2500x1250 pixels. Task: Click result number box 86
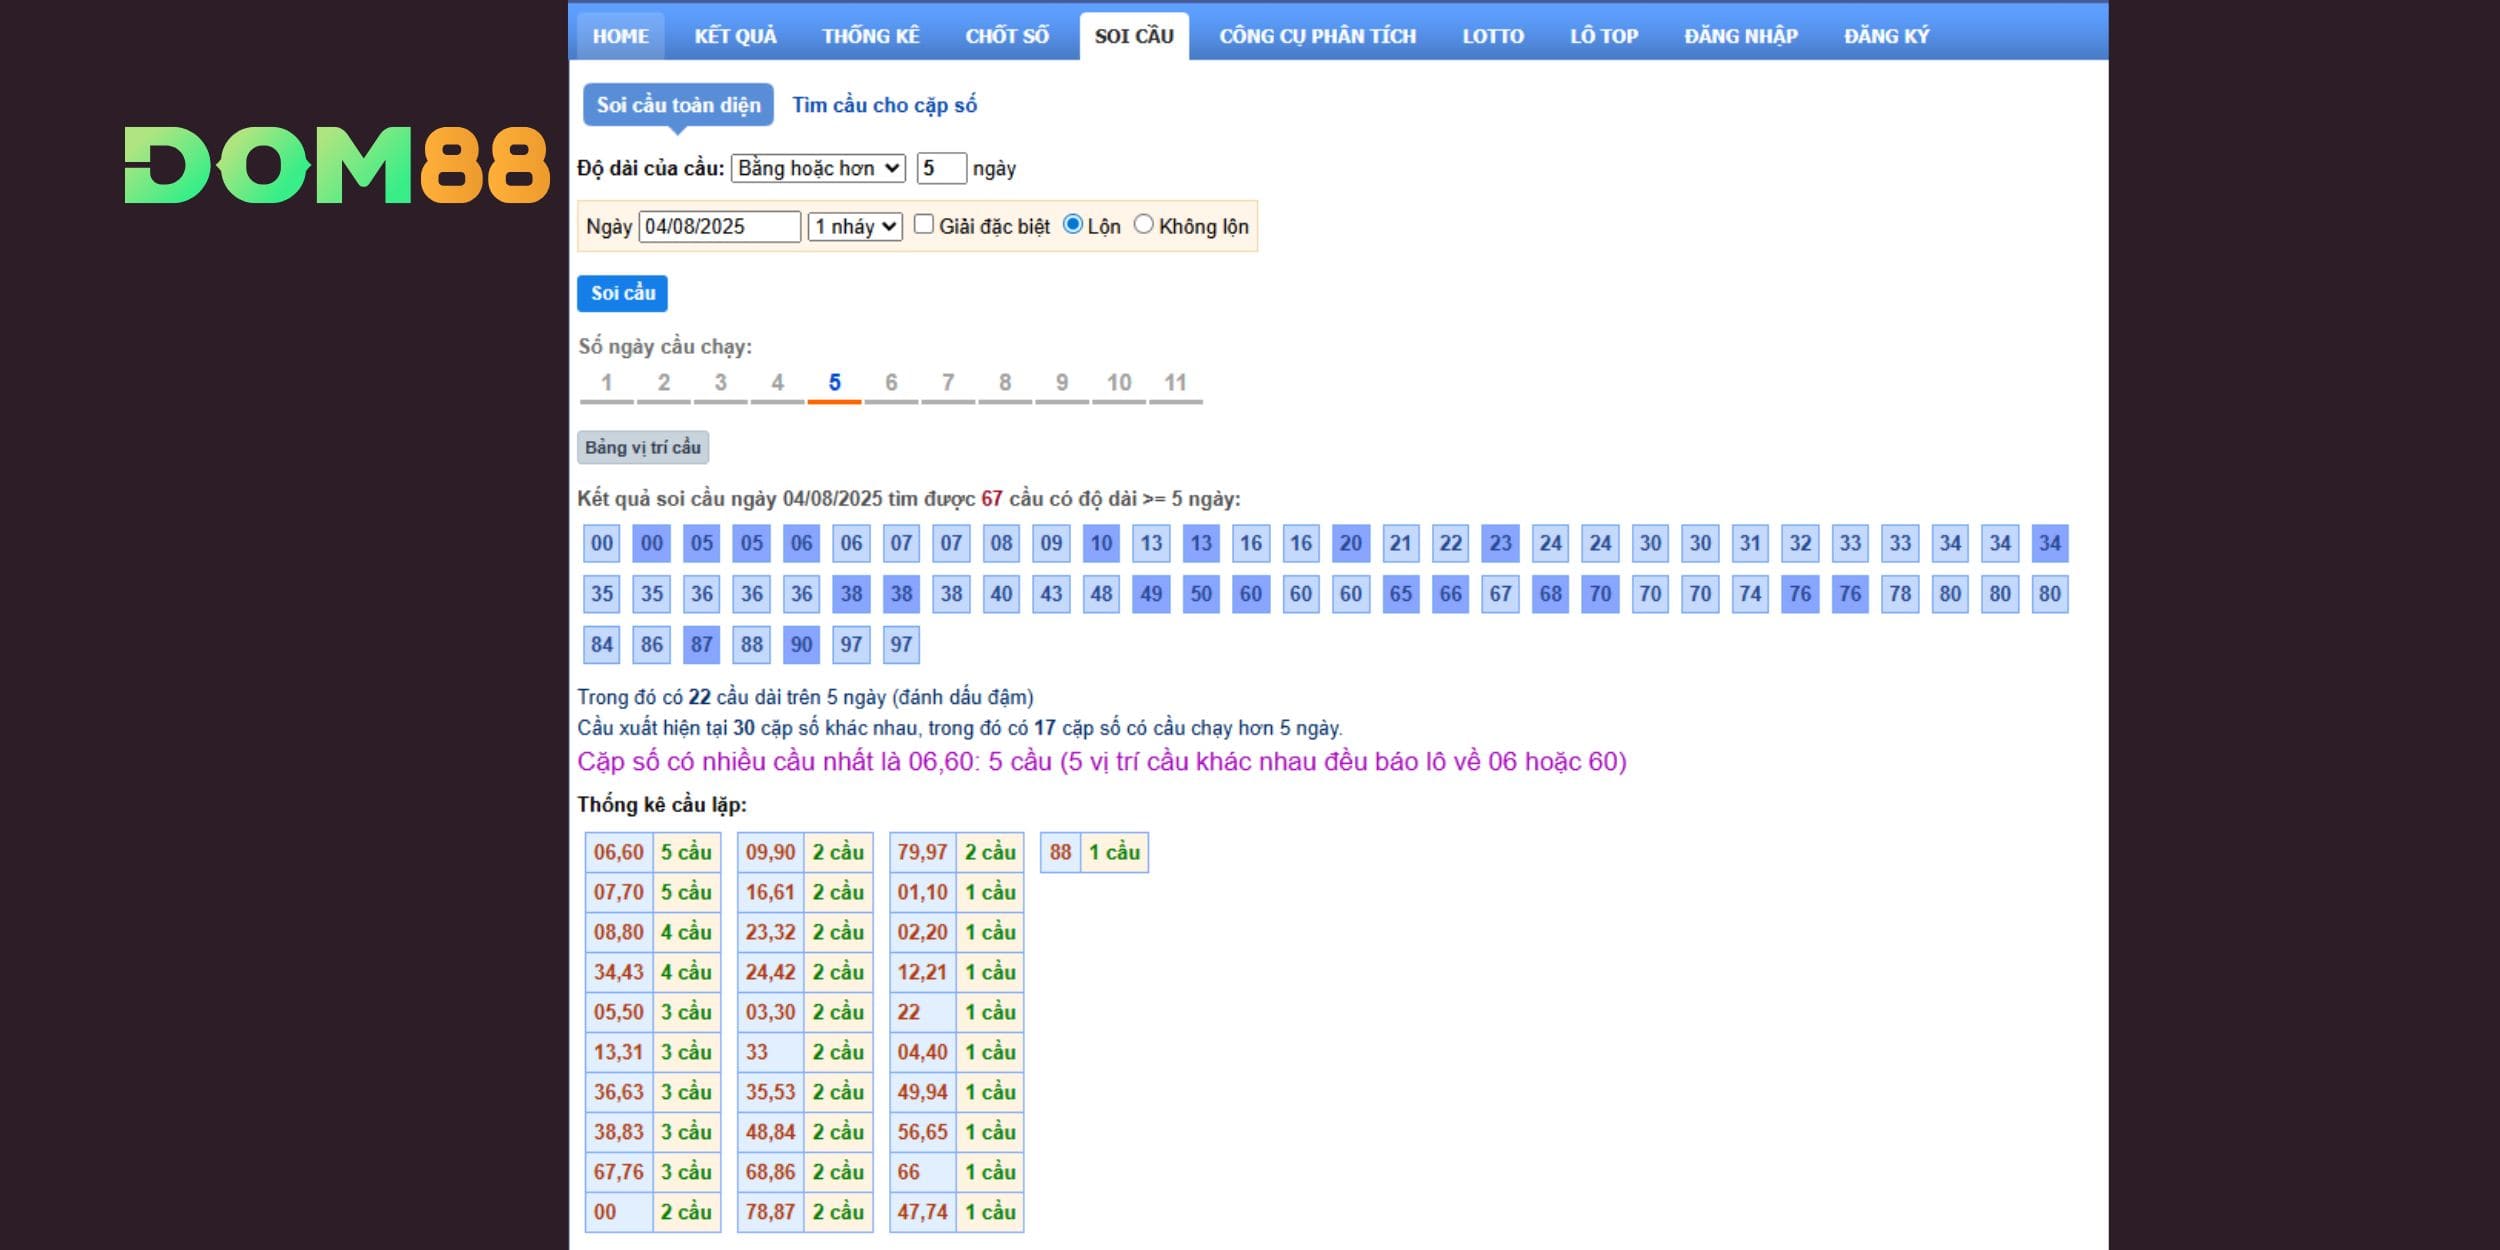click(x=652, y=645)
